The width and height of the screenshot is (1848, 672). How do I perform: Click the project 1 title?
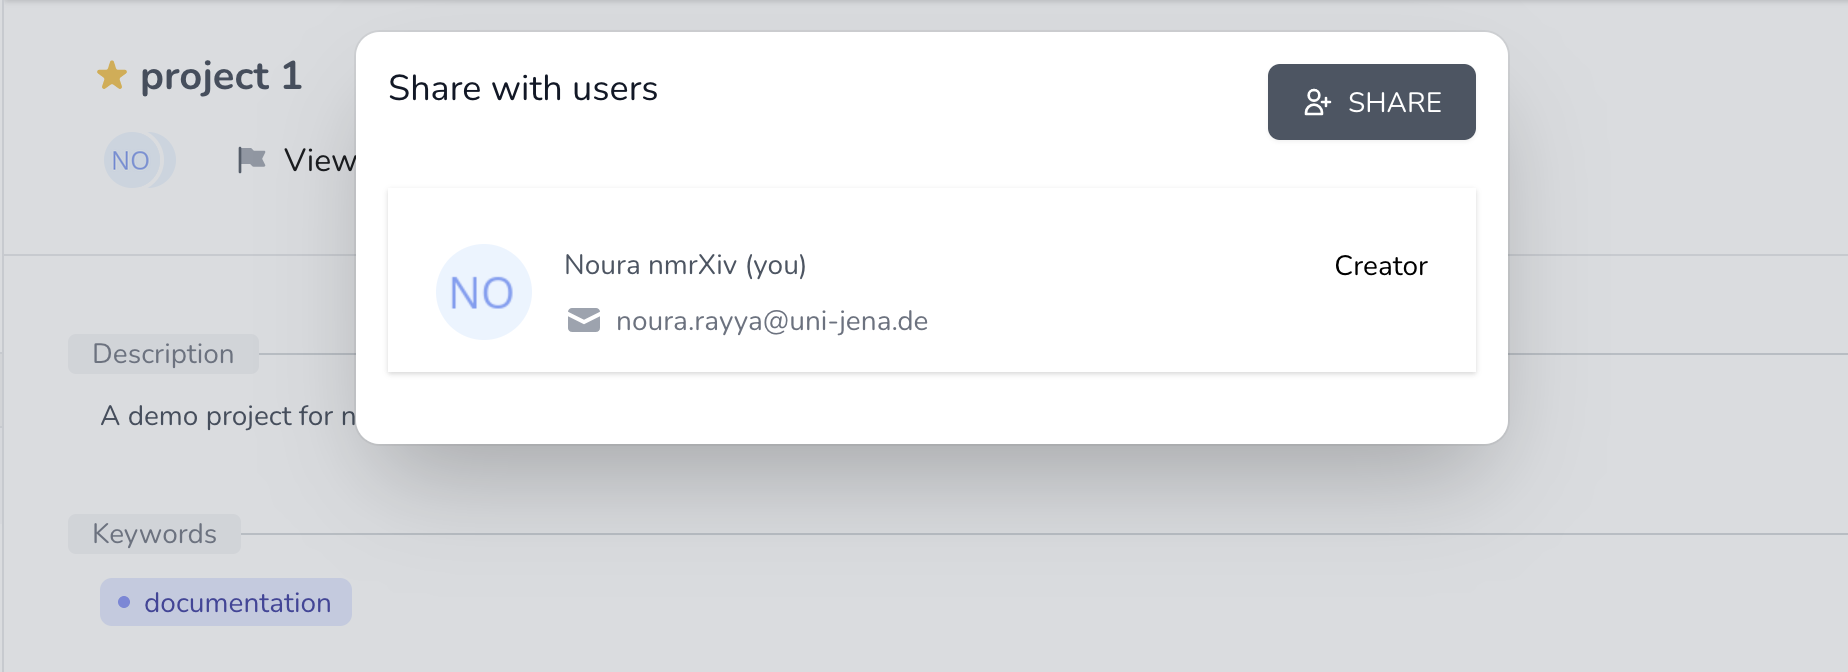pos(221,77)
